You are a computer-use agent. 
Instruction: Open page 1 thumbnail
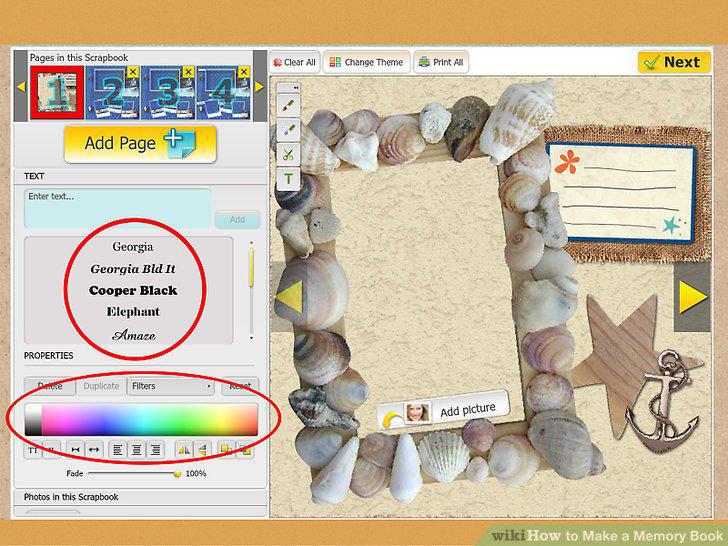coord(57,92)
